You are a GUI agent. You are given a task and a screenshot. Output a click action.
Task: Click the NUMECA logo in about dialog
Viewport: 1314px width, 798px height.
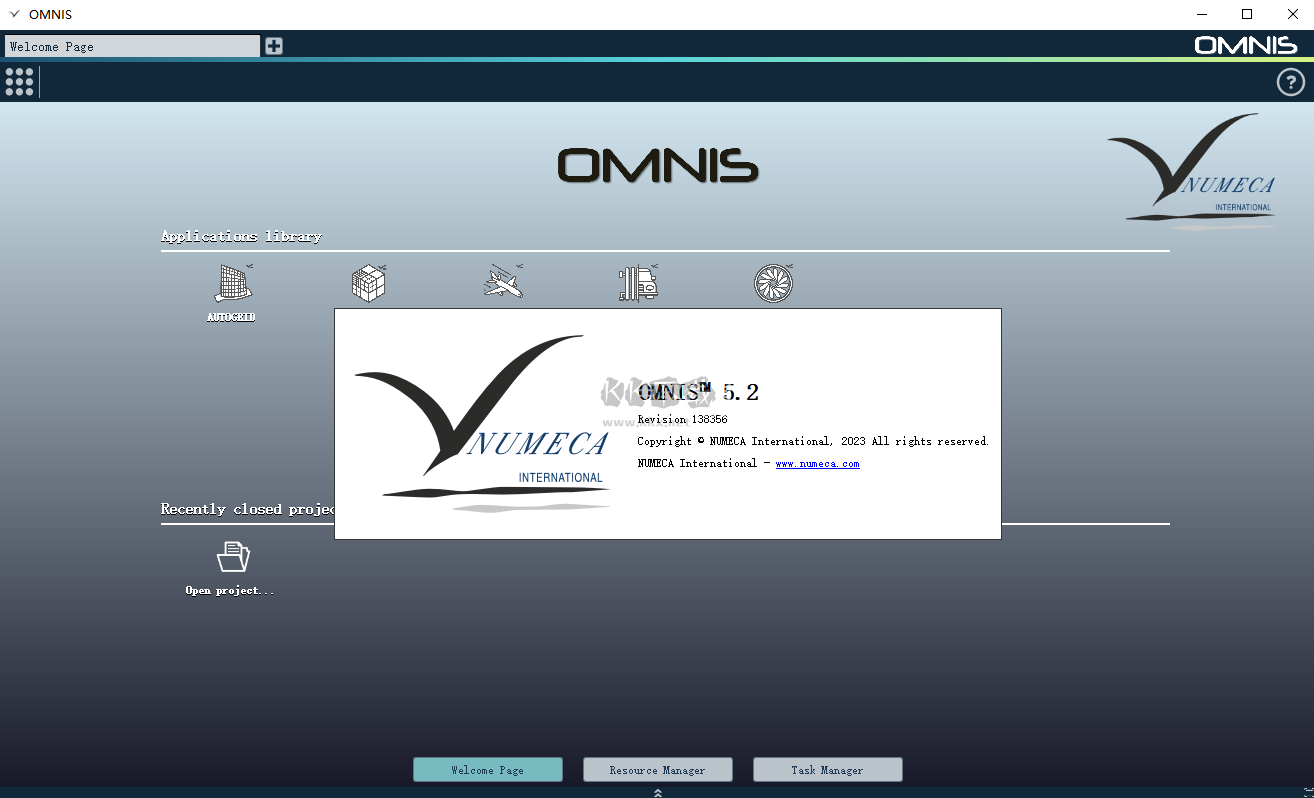pyautogui.click(x=483, y=424)
